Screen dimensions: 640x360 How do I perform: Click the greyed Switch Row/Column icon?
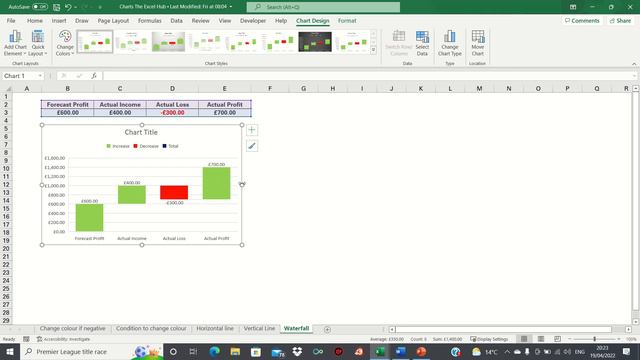click(x=399, y=43)
